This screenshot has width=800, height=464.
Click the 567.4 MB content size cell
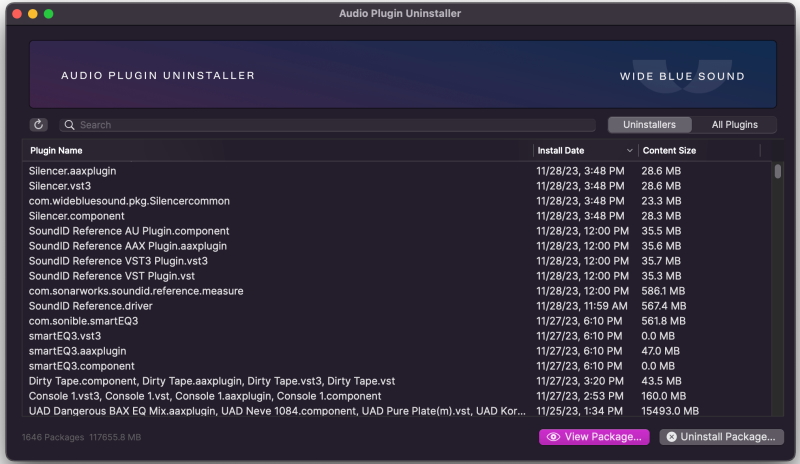click(663, 306)
